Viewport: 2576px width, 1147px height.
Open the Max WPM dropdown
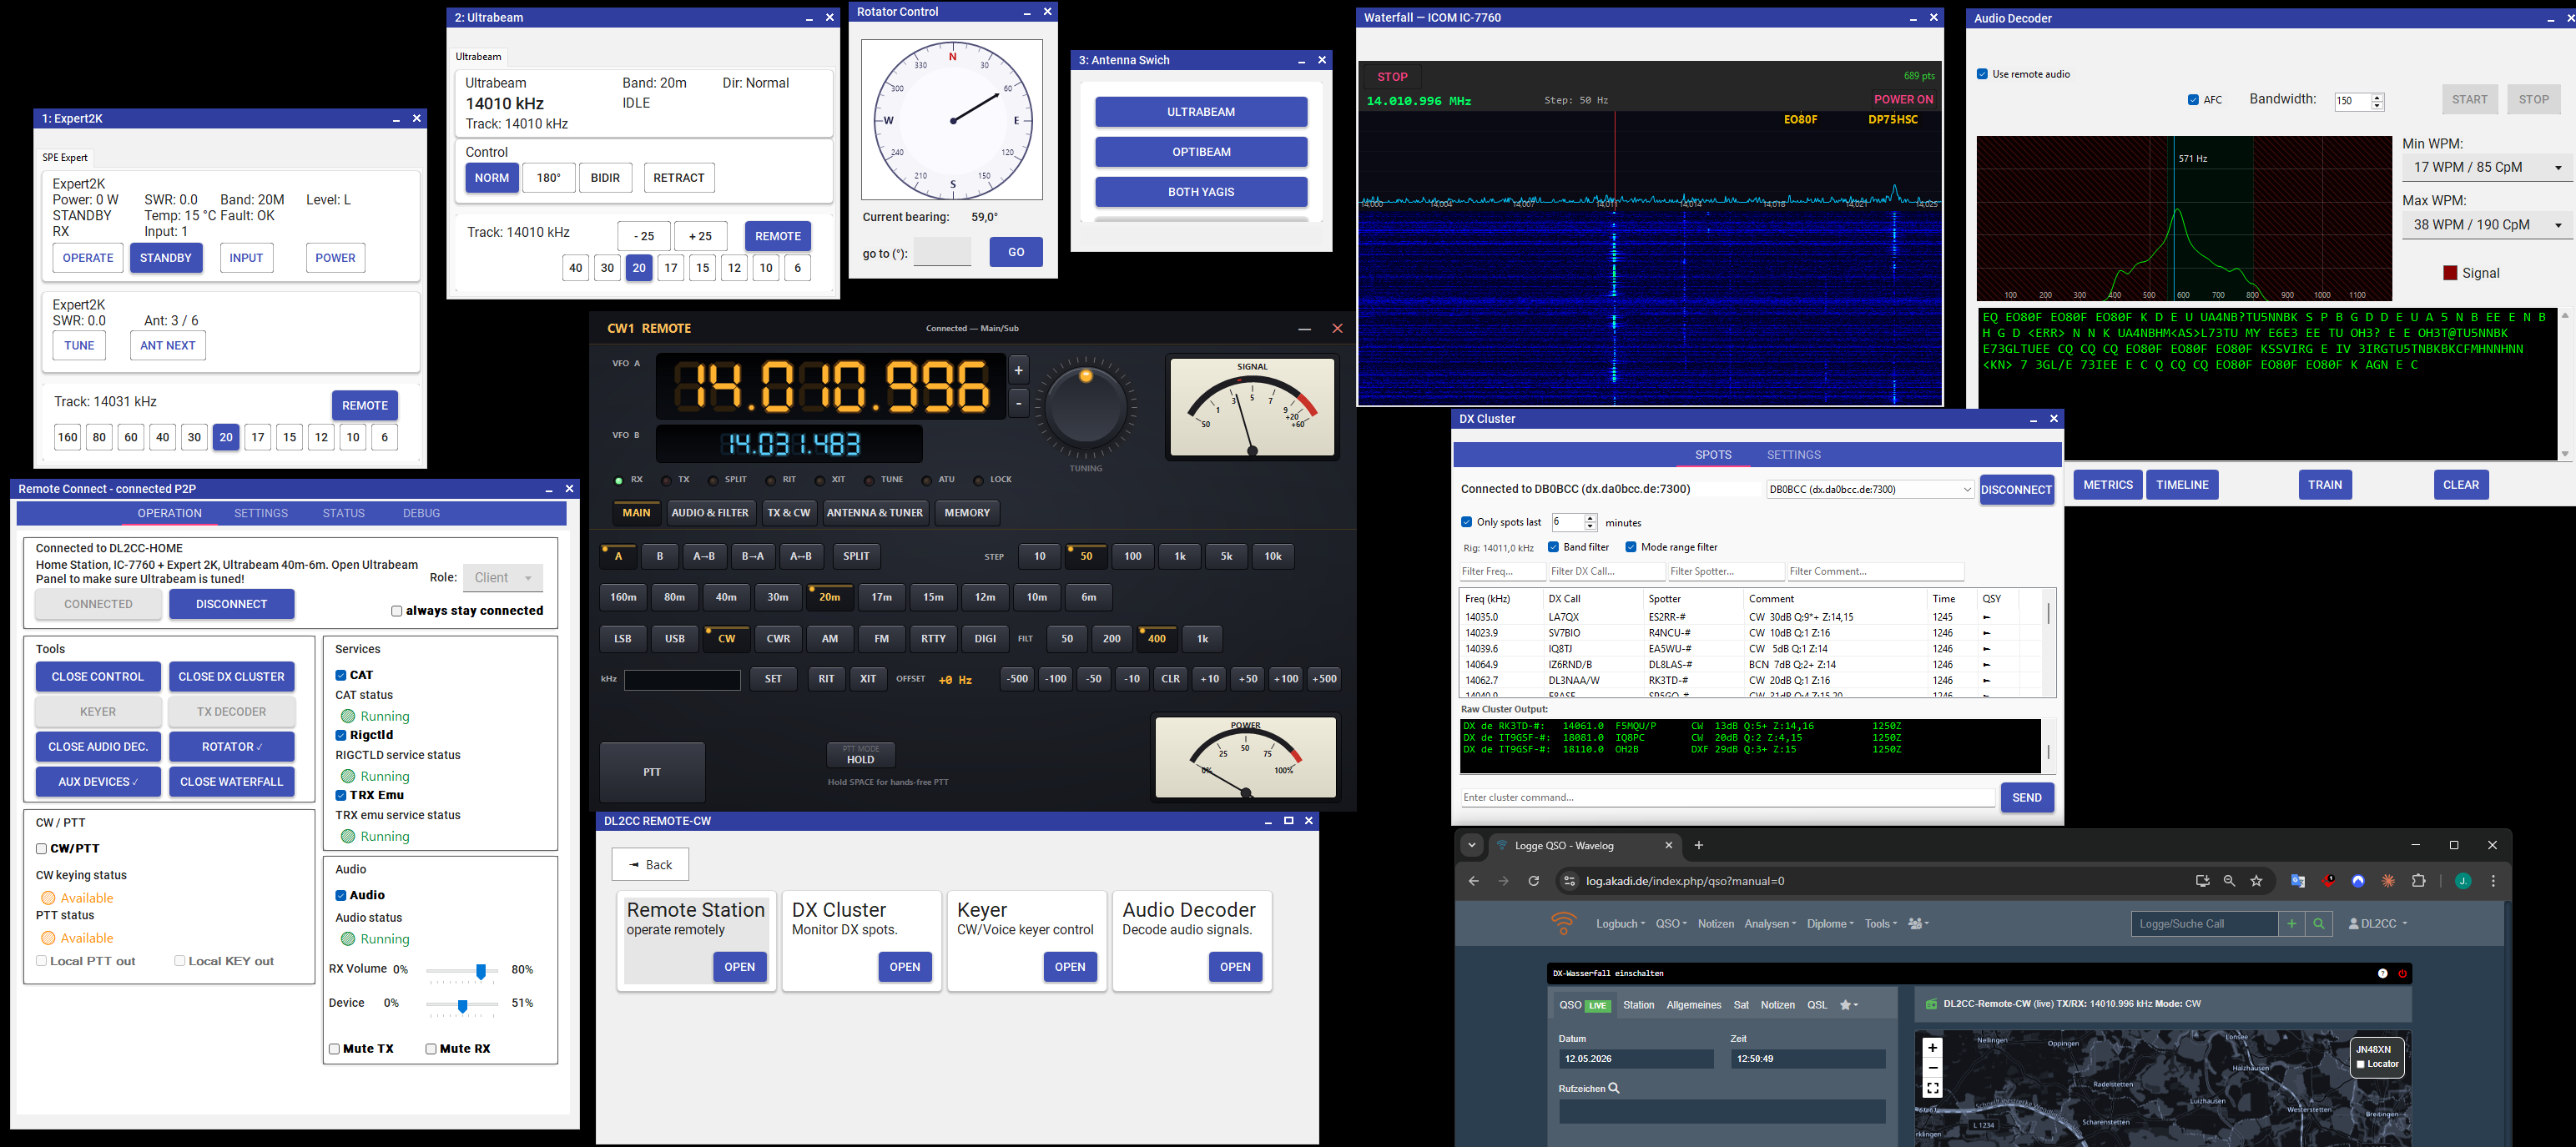click(x=2487, y=225)
